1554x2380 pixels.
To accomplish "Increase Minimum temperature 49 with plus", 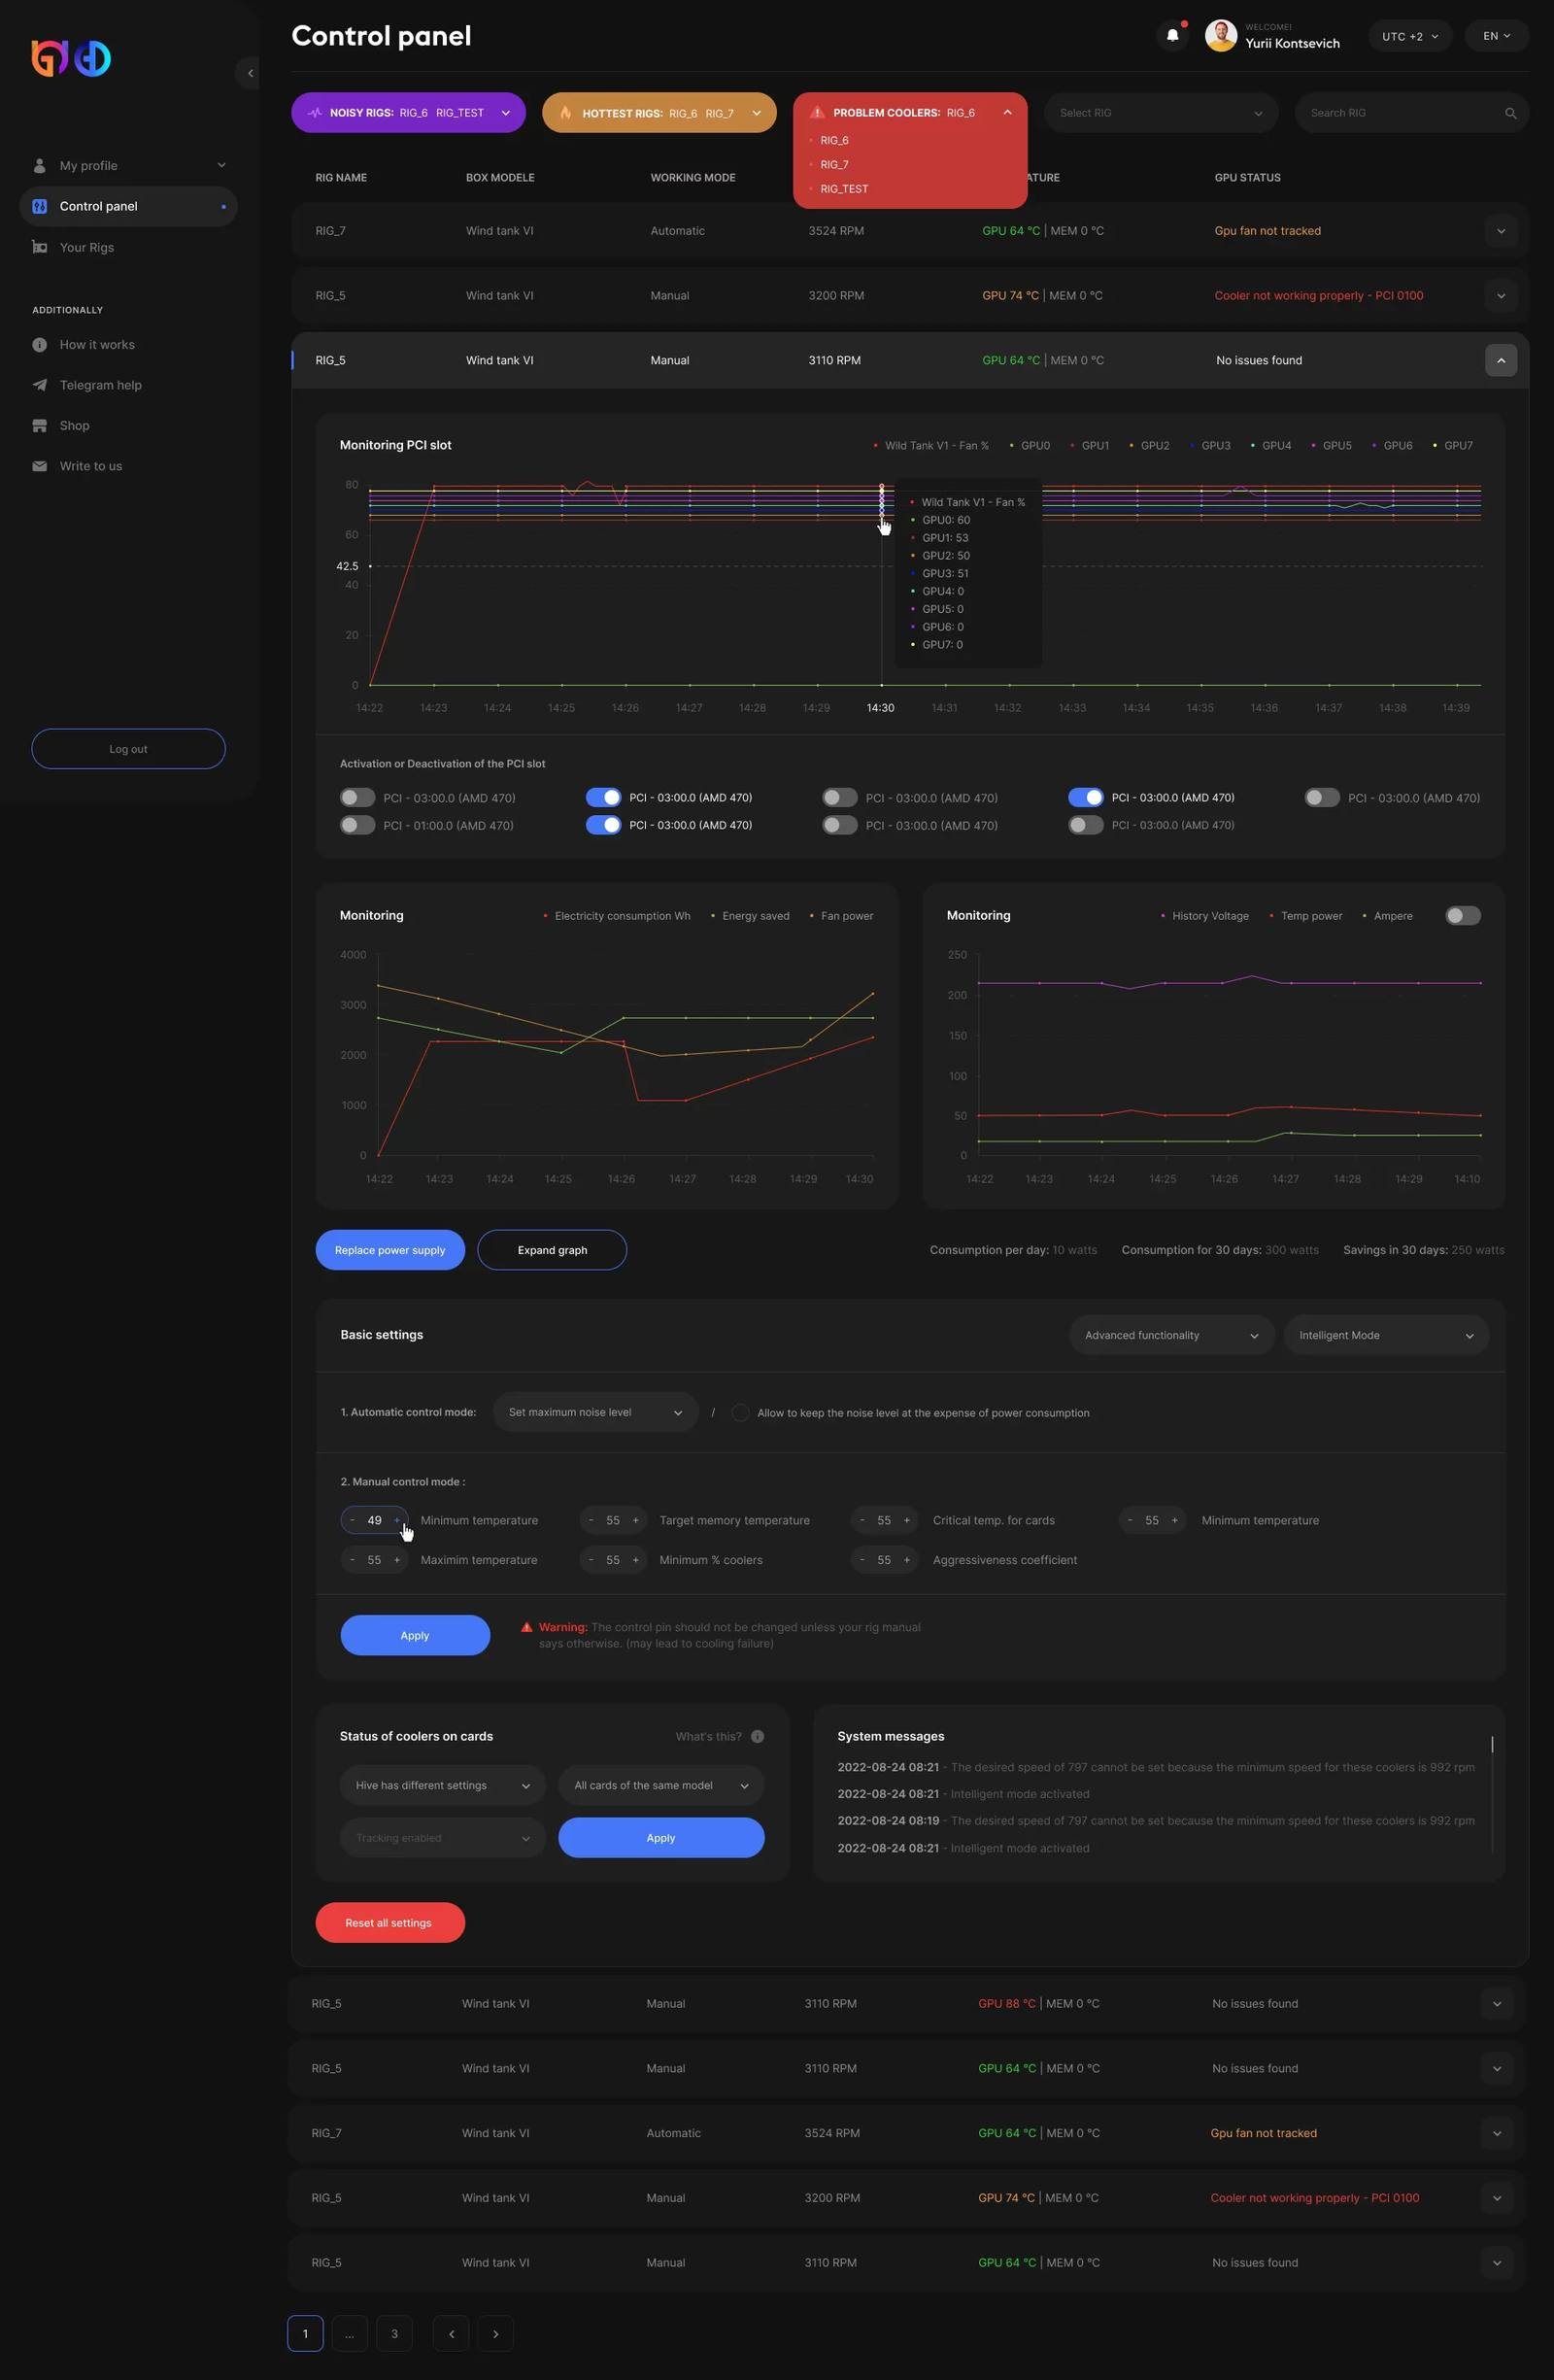I will click(x=397, y=1520).
